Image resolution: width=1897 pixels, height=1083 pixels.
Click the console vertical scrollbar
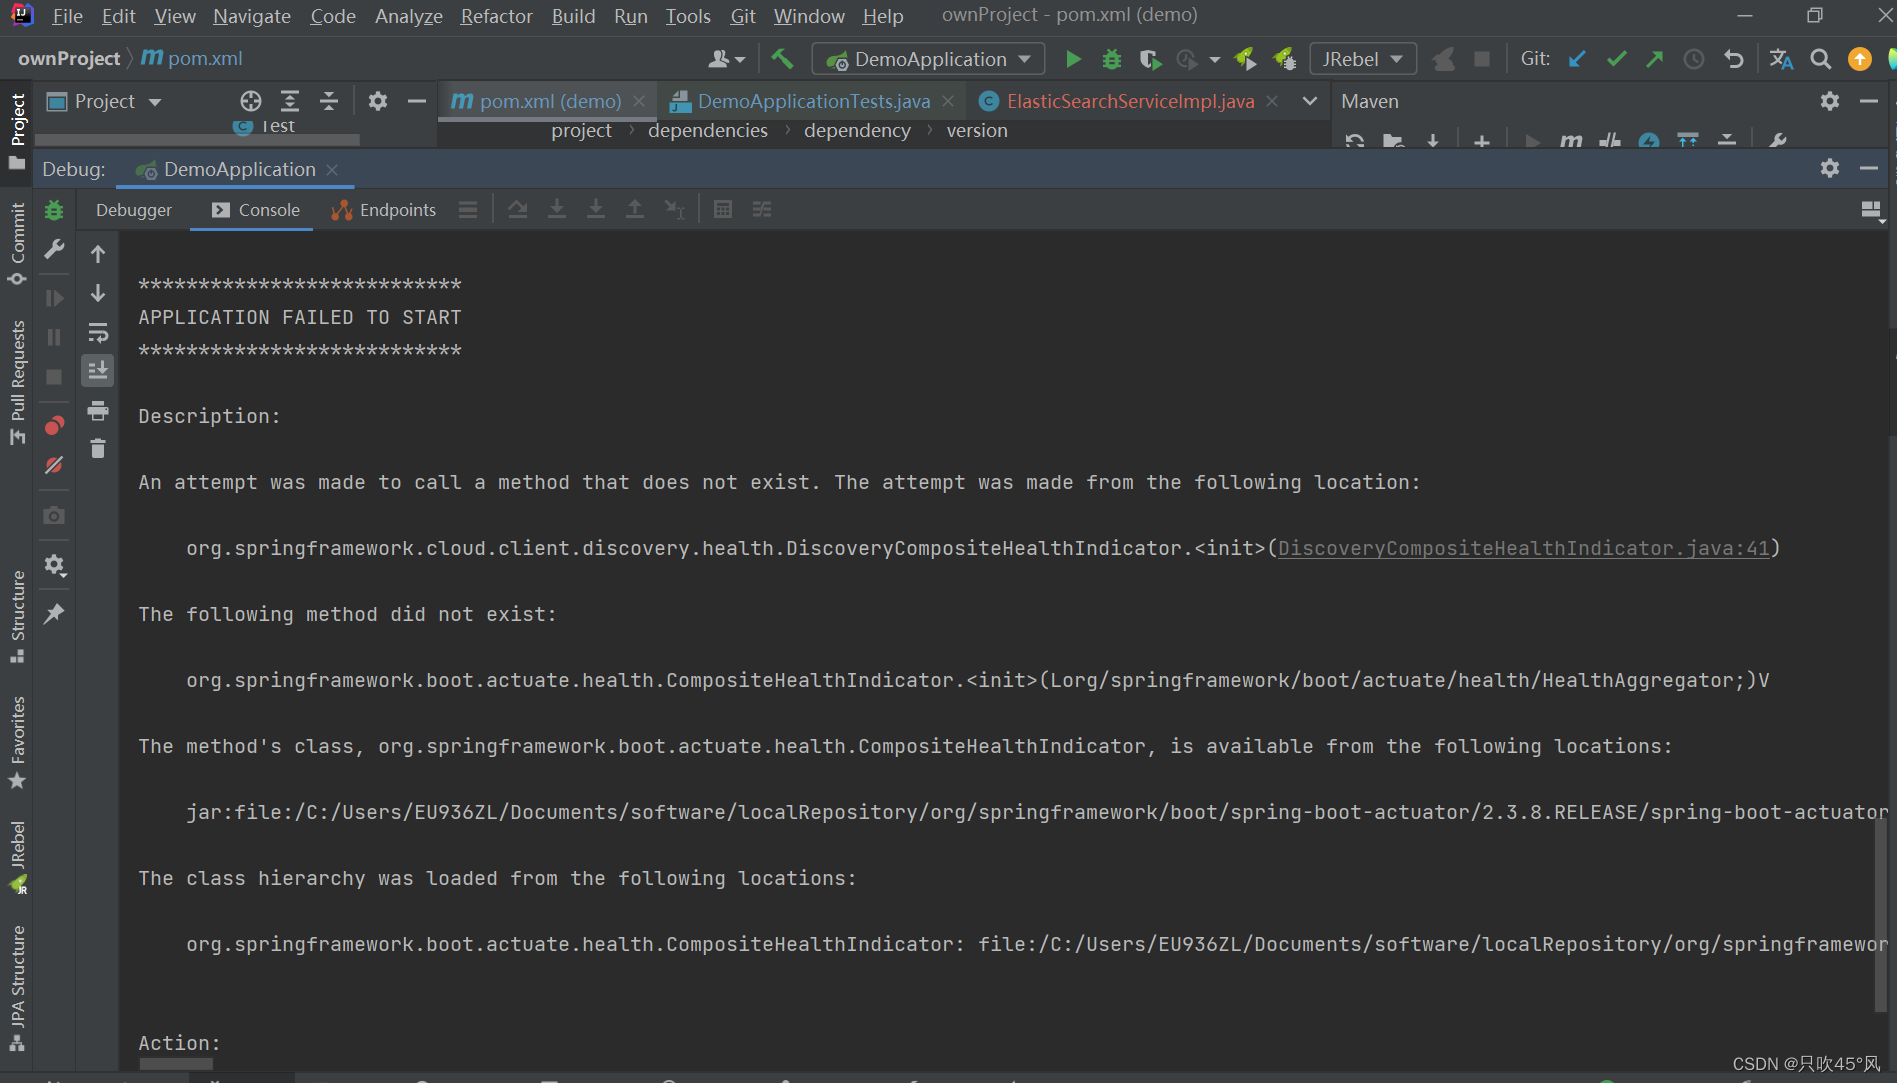coord(1879,915)
